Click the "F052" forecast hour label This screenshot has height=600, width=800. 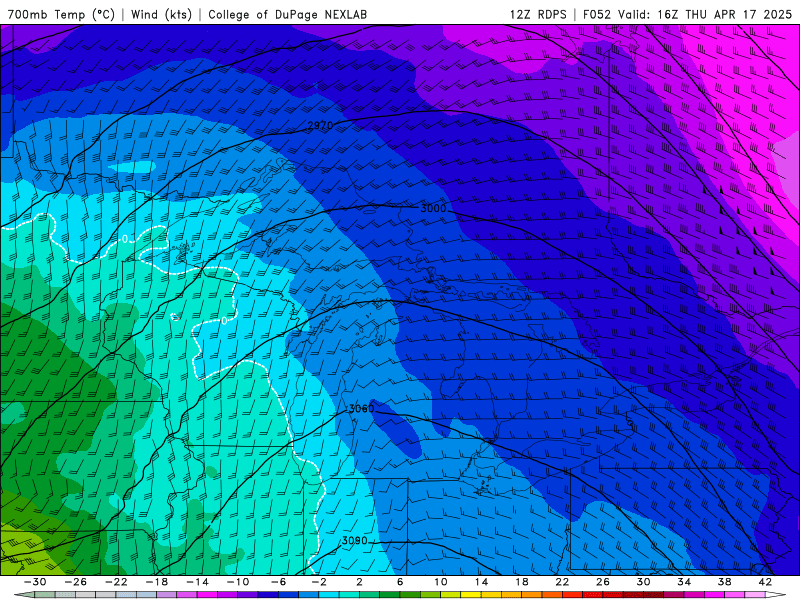pos(596,14)
